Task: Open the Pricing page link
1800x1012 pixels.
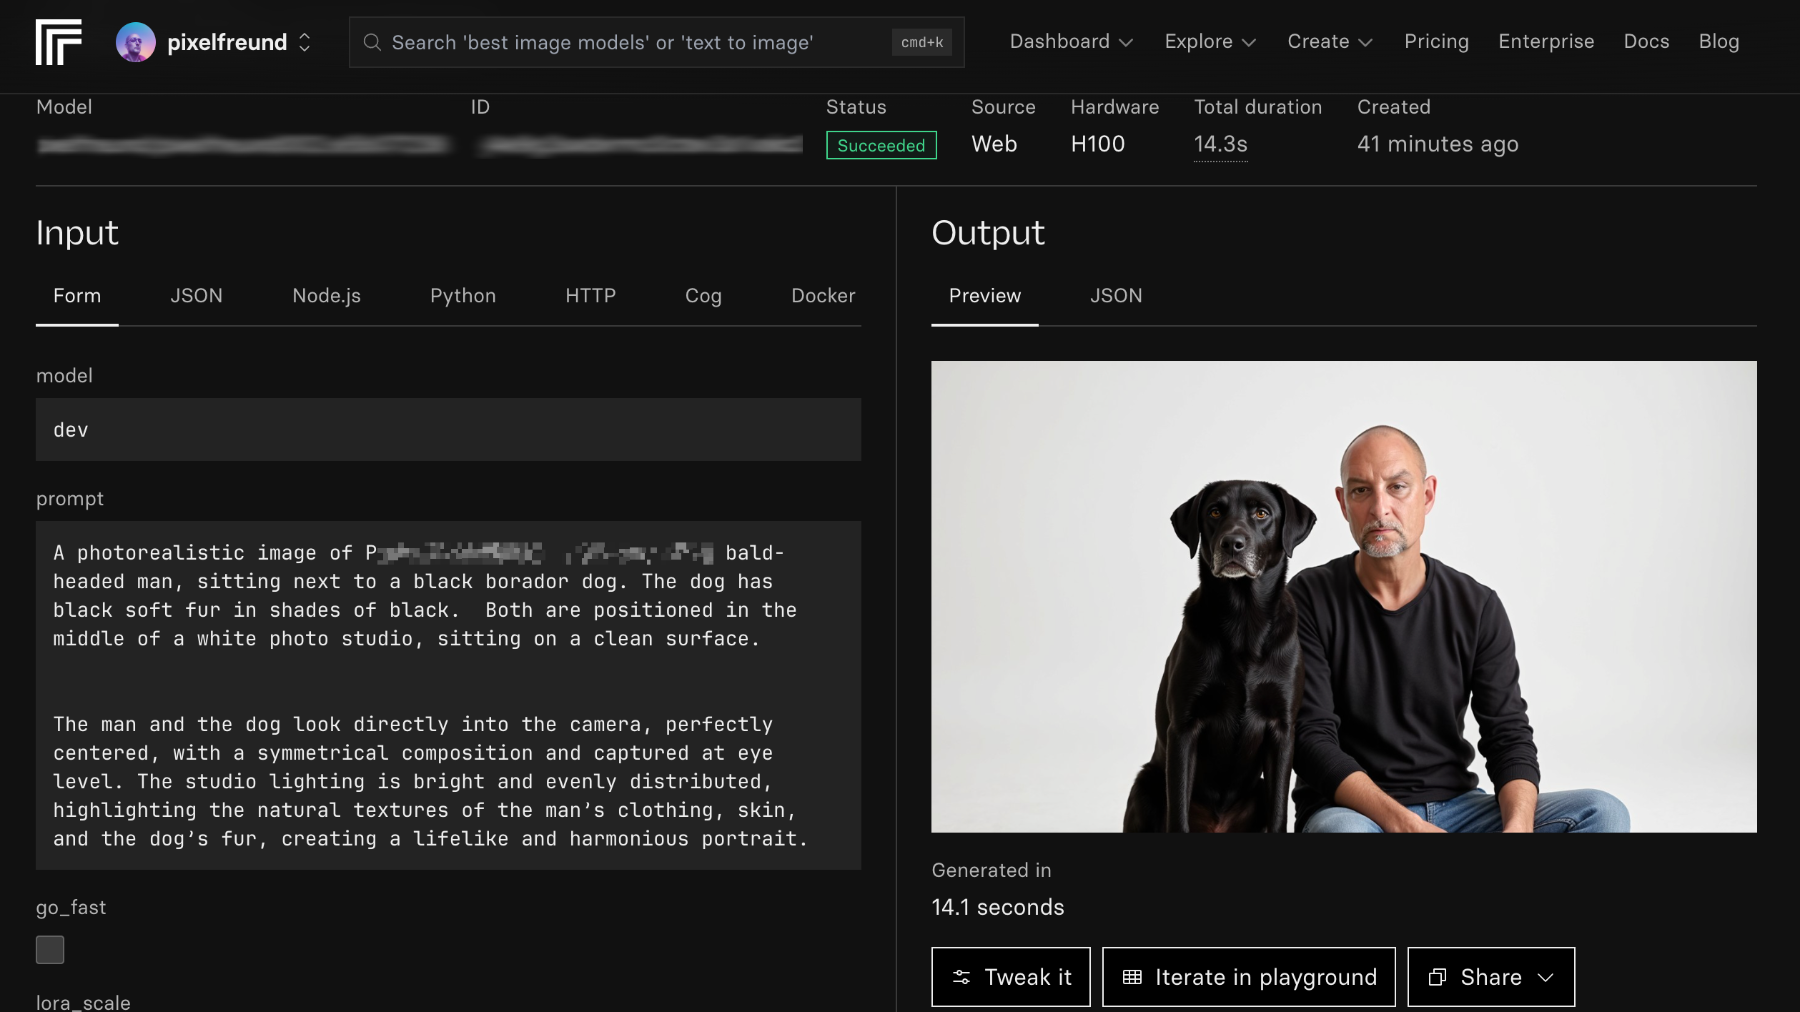Action: 1436,42
